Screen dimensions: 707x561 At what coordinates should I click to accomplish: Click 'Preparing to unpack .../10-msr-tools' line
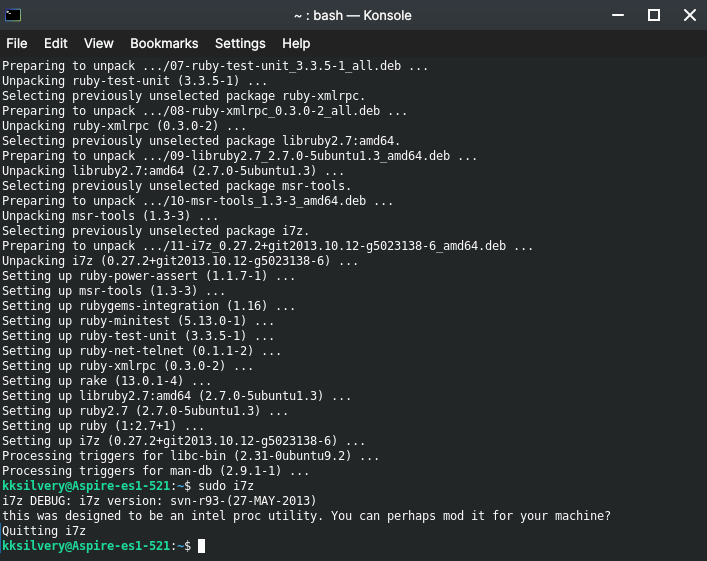pos(197,201)
